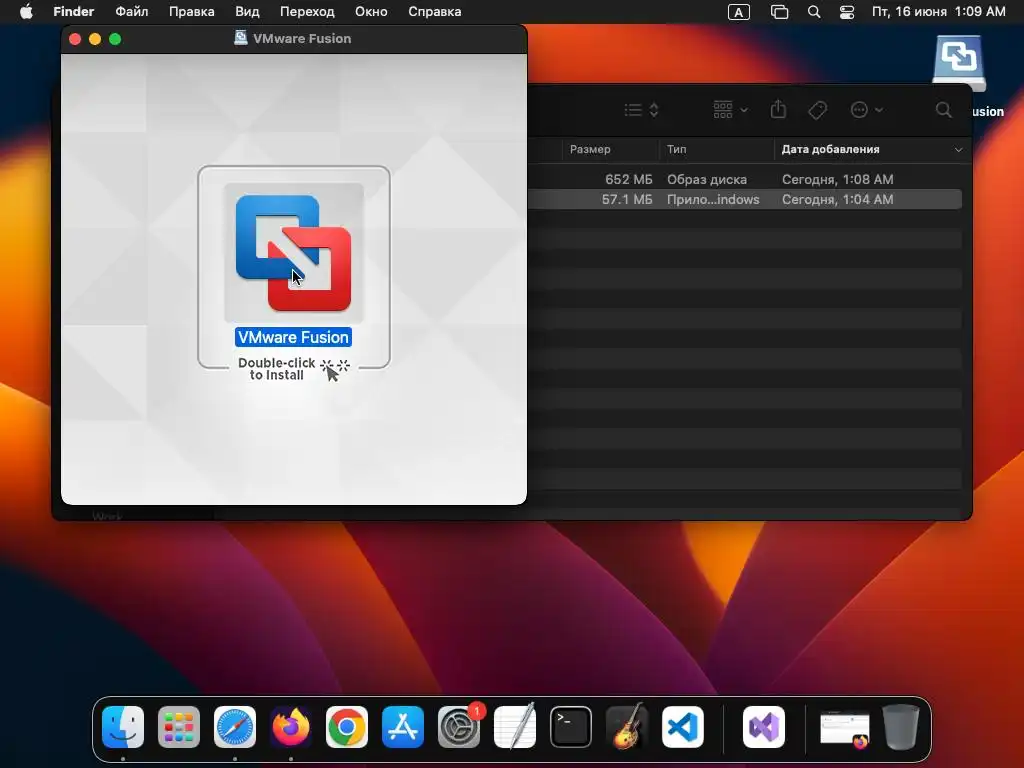Open the Окно menu
The image size is (1024, 768).
(371, 12)
